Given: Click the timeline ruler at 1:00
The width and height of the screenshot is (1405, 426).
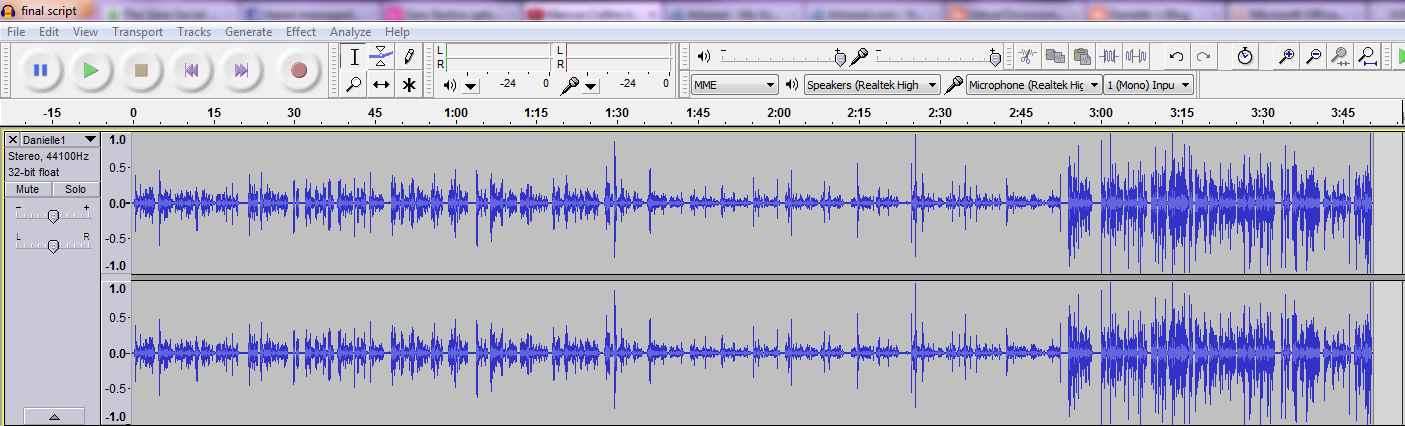Looking at the screenshot, I should 456,113.
